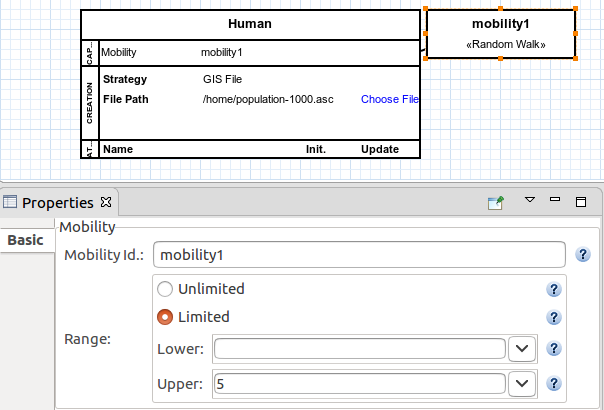Select the Human agent header
Image resolution: width=604 pixels, height=410 pixels.
point(250,24)
